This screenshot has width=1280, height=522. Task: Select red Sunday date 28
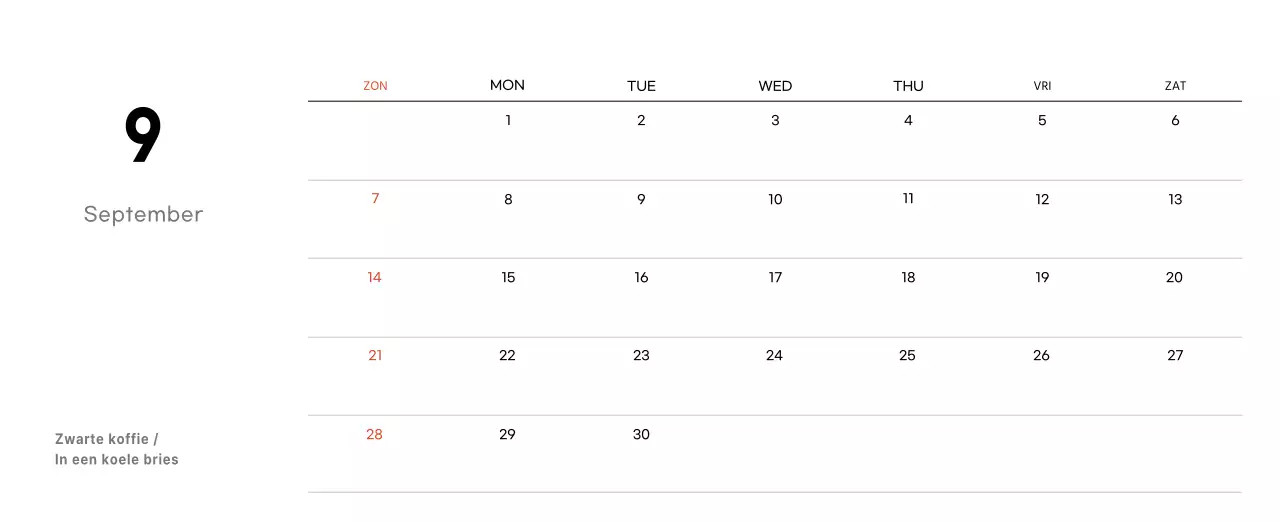click(x=374, y=435)
